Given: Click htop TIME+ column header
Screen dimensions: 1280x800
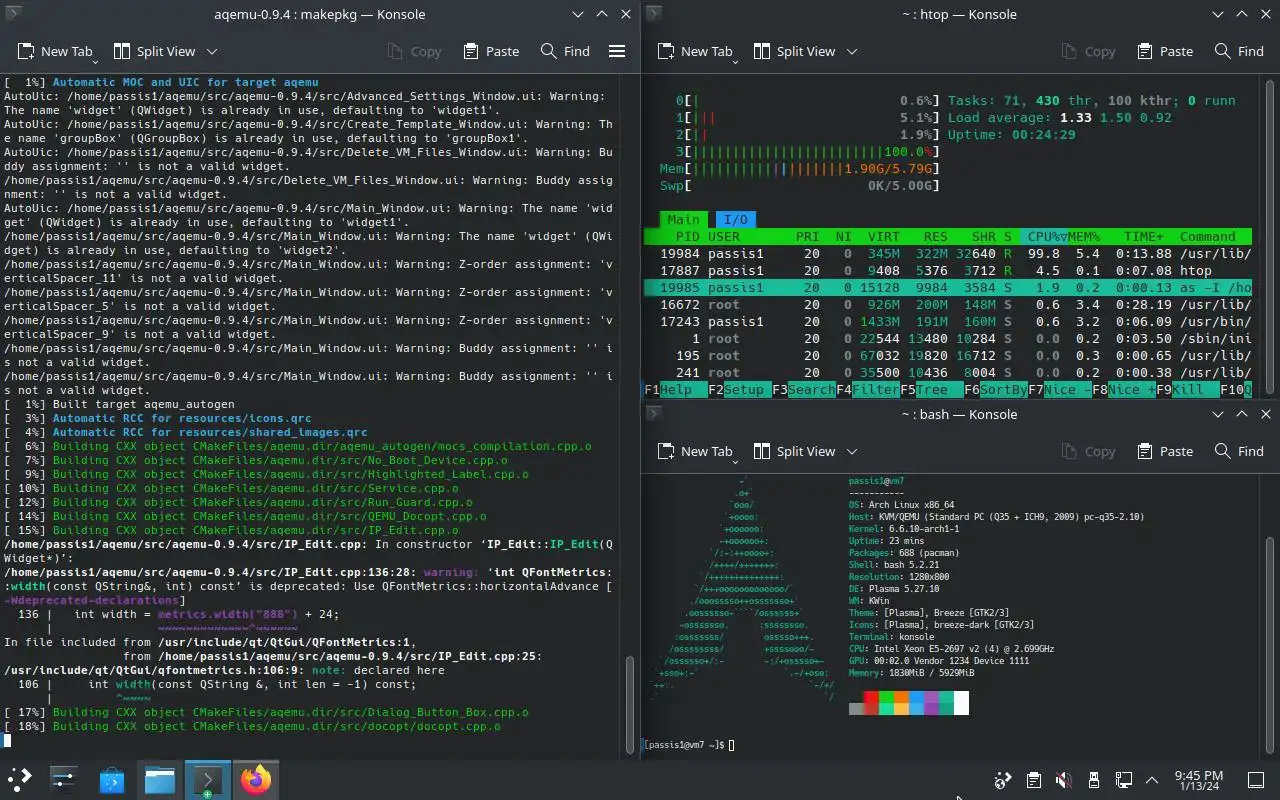Looking at the screenshot, I should tap(1144, 237).
